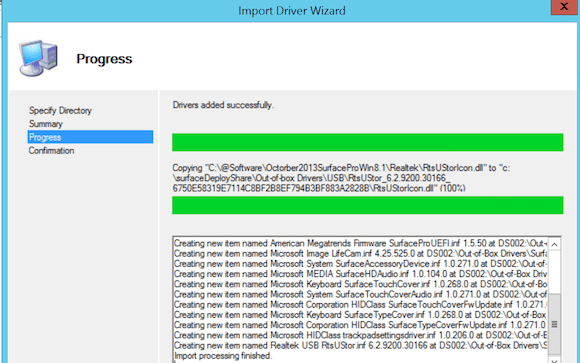Click the Copying RtsUStorIcon.dll status text

[341, 178]
